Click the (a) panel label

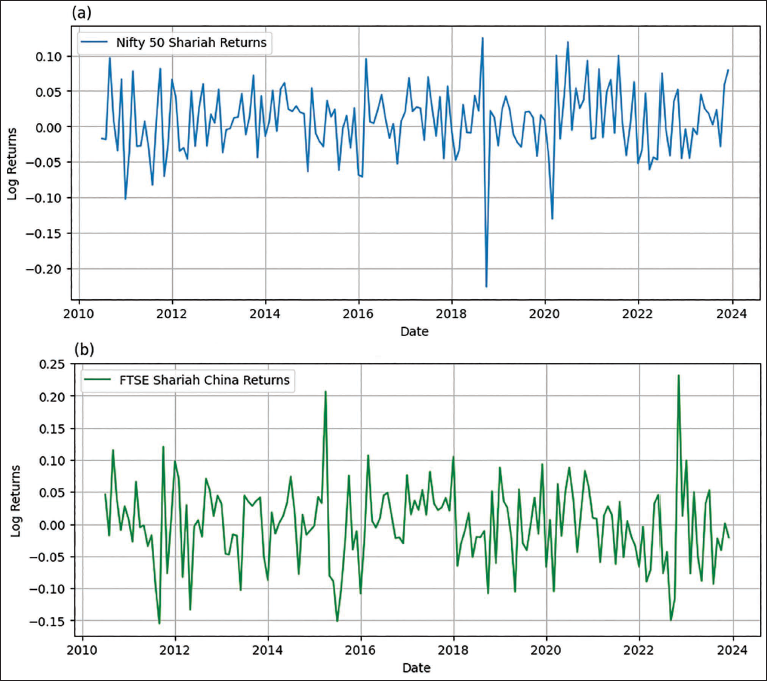click(x=82, y=13)
